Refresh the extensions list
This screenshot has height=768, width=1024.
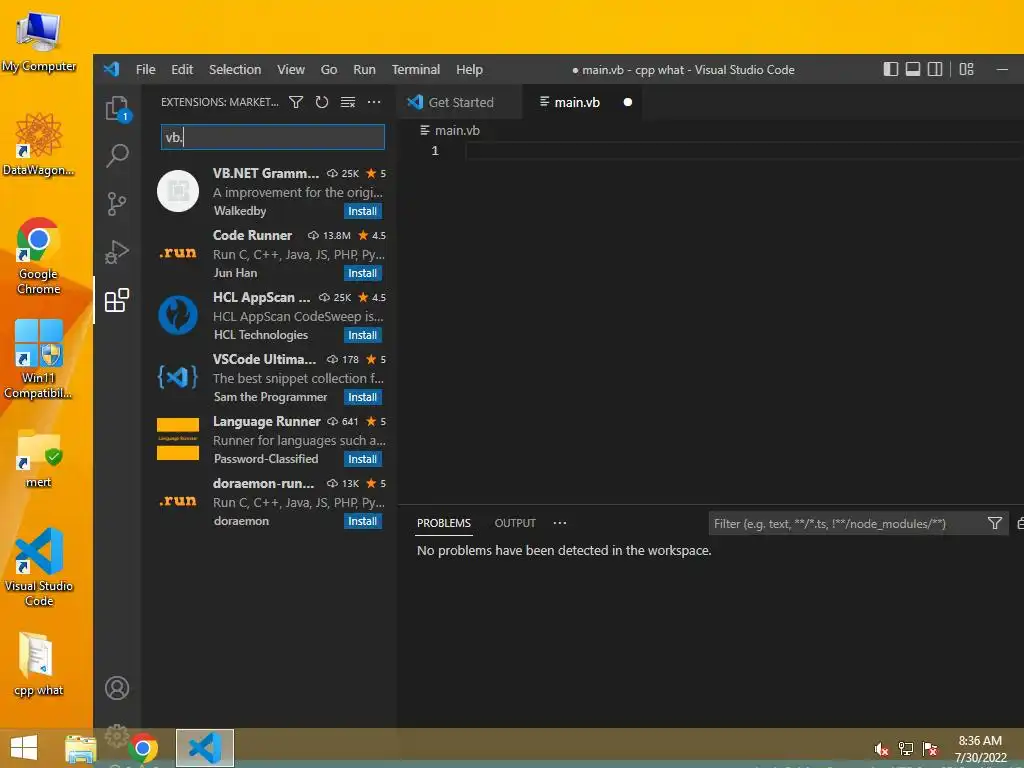322,103
